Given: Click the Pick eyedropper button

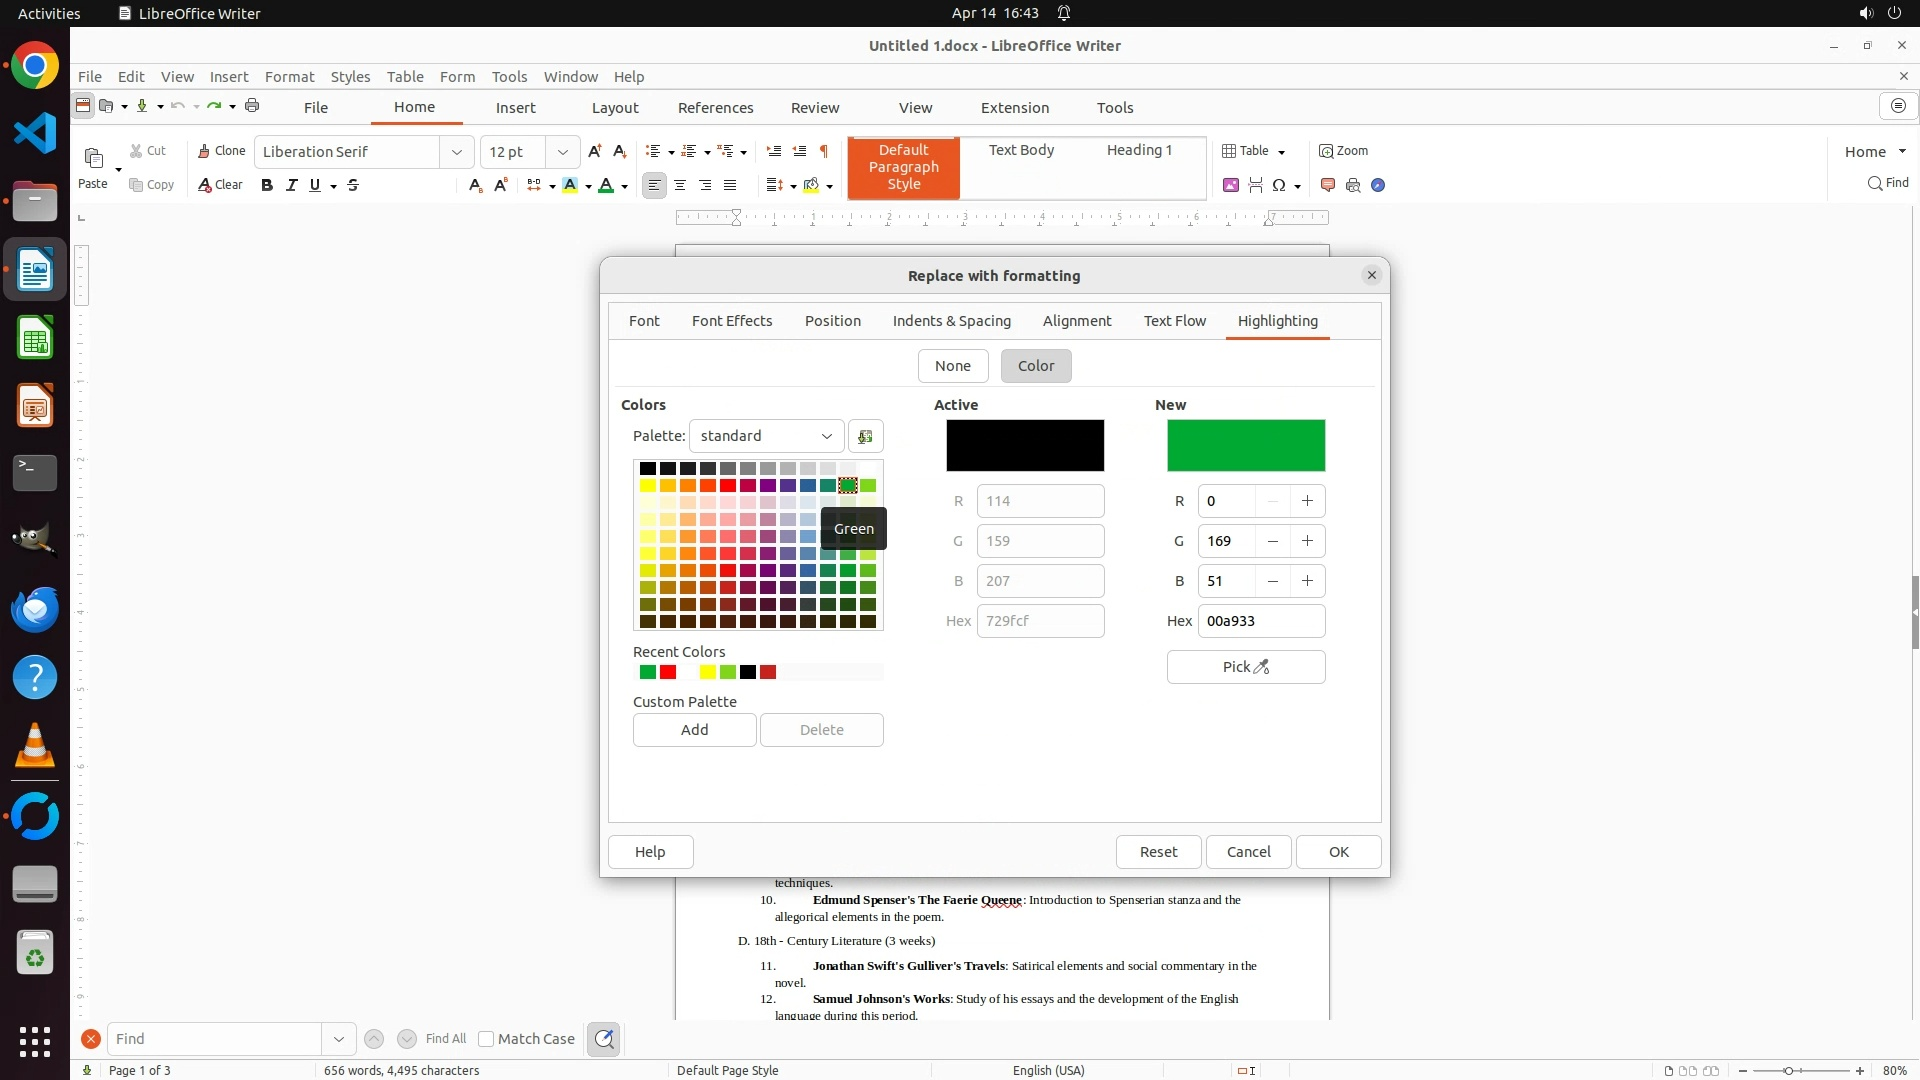Looking at the screenshot, I should tap(1245, 667).
